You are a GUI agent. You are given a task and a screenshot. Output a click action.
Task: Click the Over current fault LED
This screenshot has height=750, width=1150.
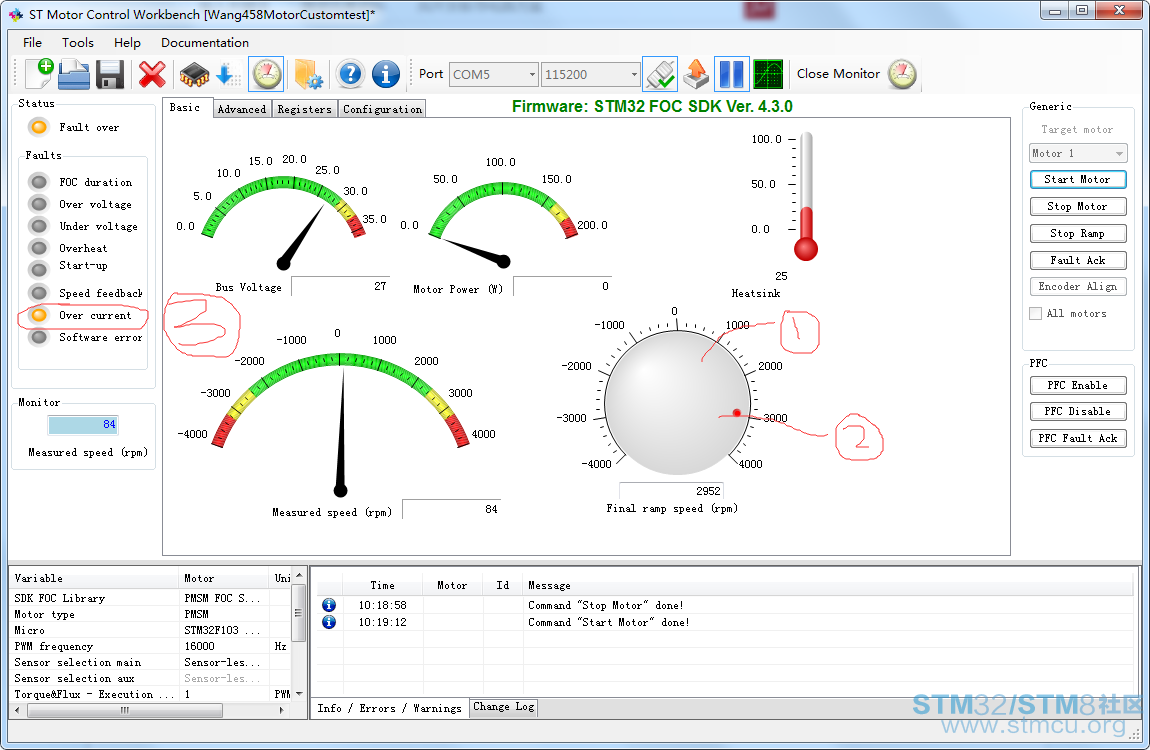pos(39,315)
